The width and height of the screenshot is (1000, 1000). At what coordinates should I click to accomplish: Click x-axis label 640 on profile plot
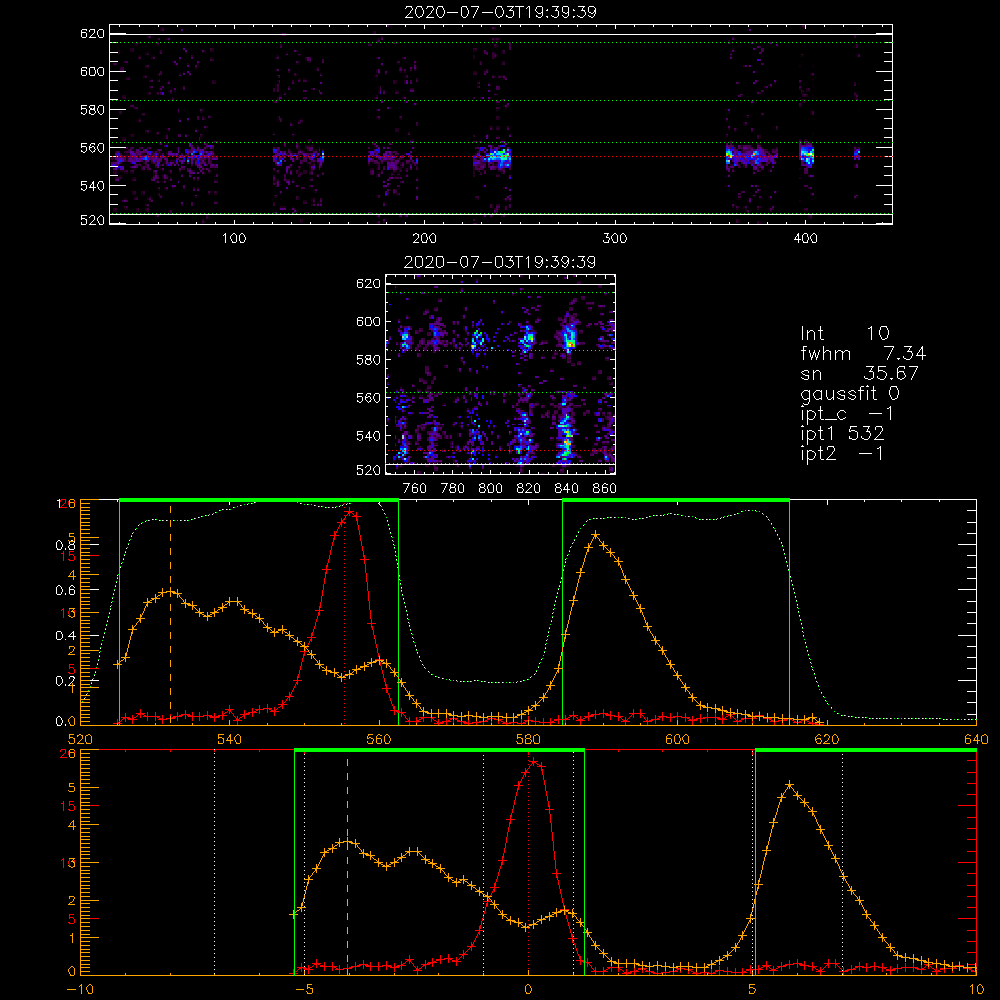pyautogui.click(x=976, y=739)
